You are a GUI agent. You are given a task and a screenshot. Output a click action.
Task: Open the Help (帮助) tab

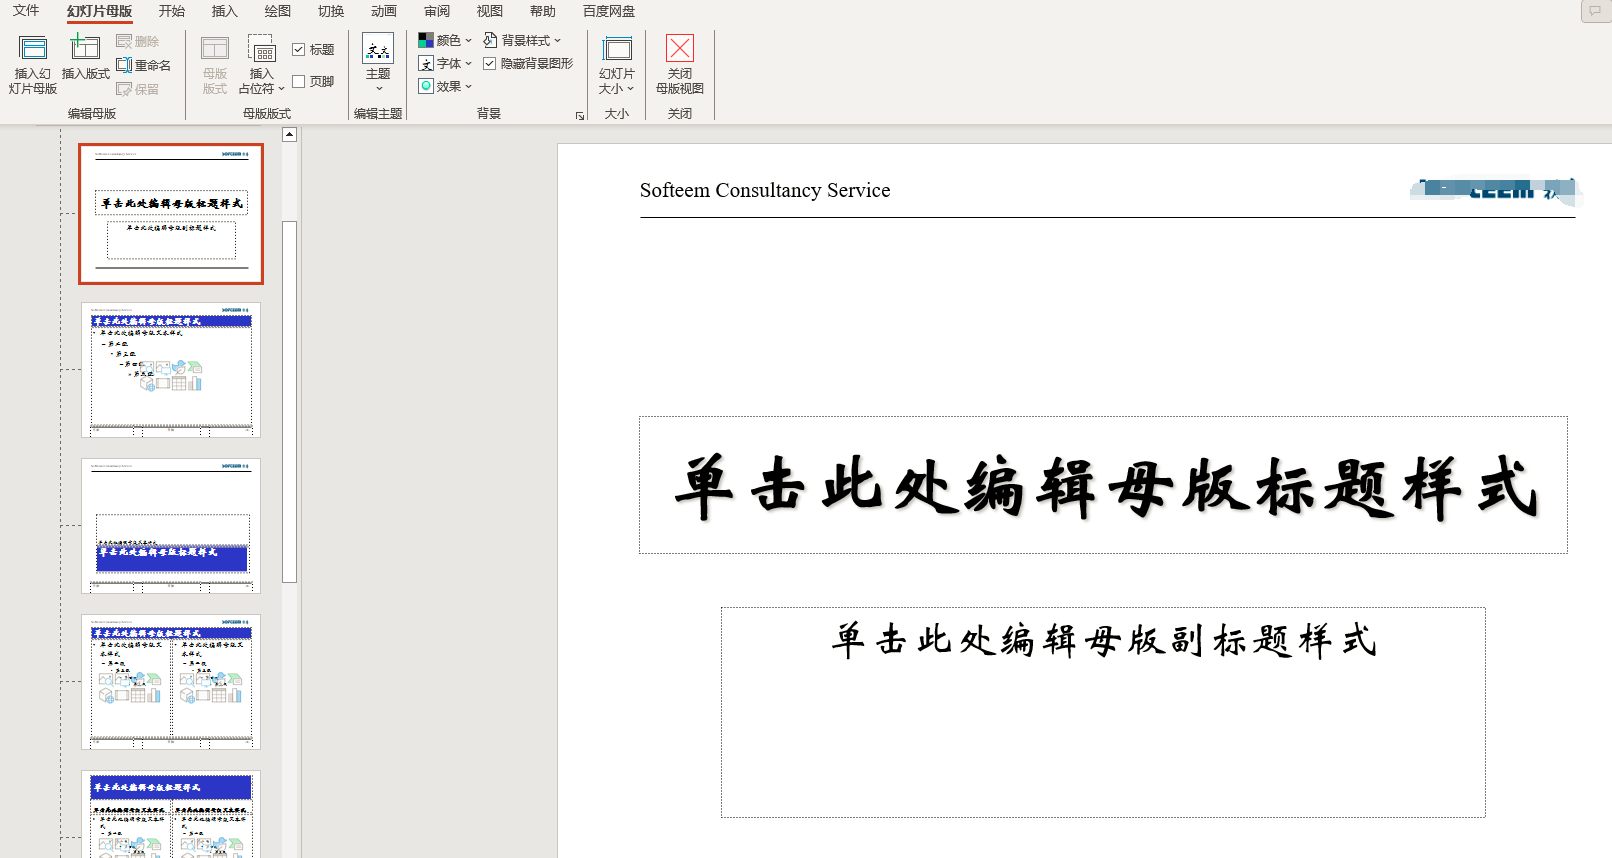(543, 11)
